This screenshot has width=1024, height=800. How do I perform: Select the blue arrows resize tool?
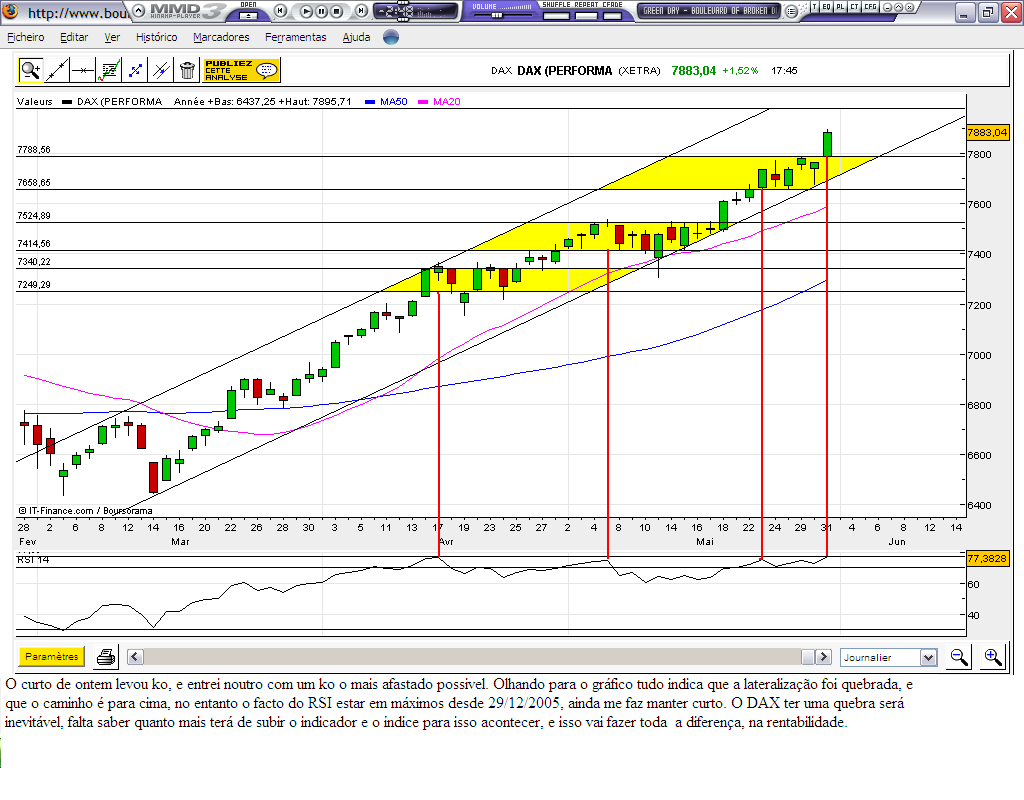click(x=135, y=70)
